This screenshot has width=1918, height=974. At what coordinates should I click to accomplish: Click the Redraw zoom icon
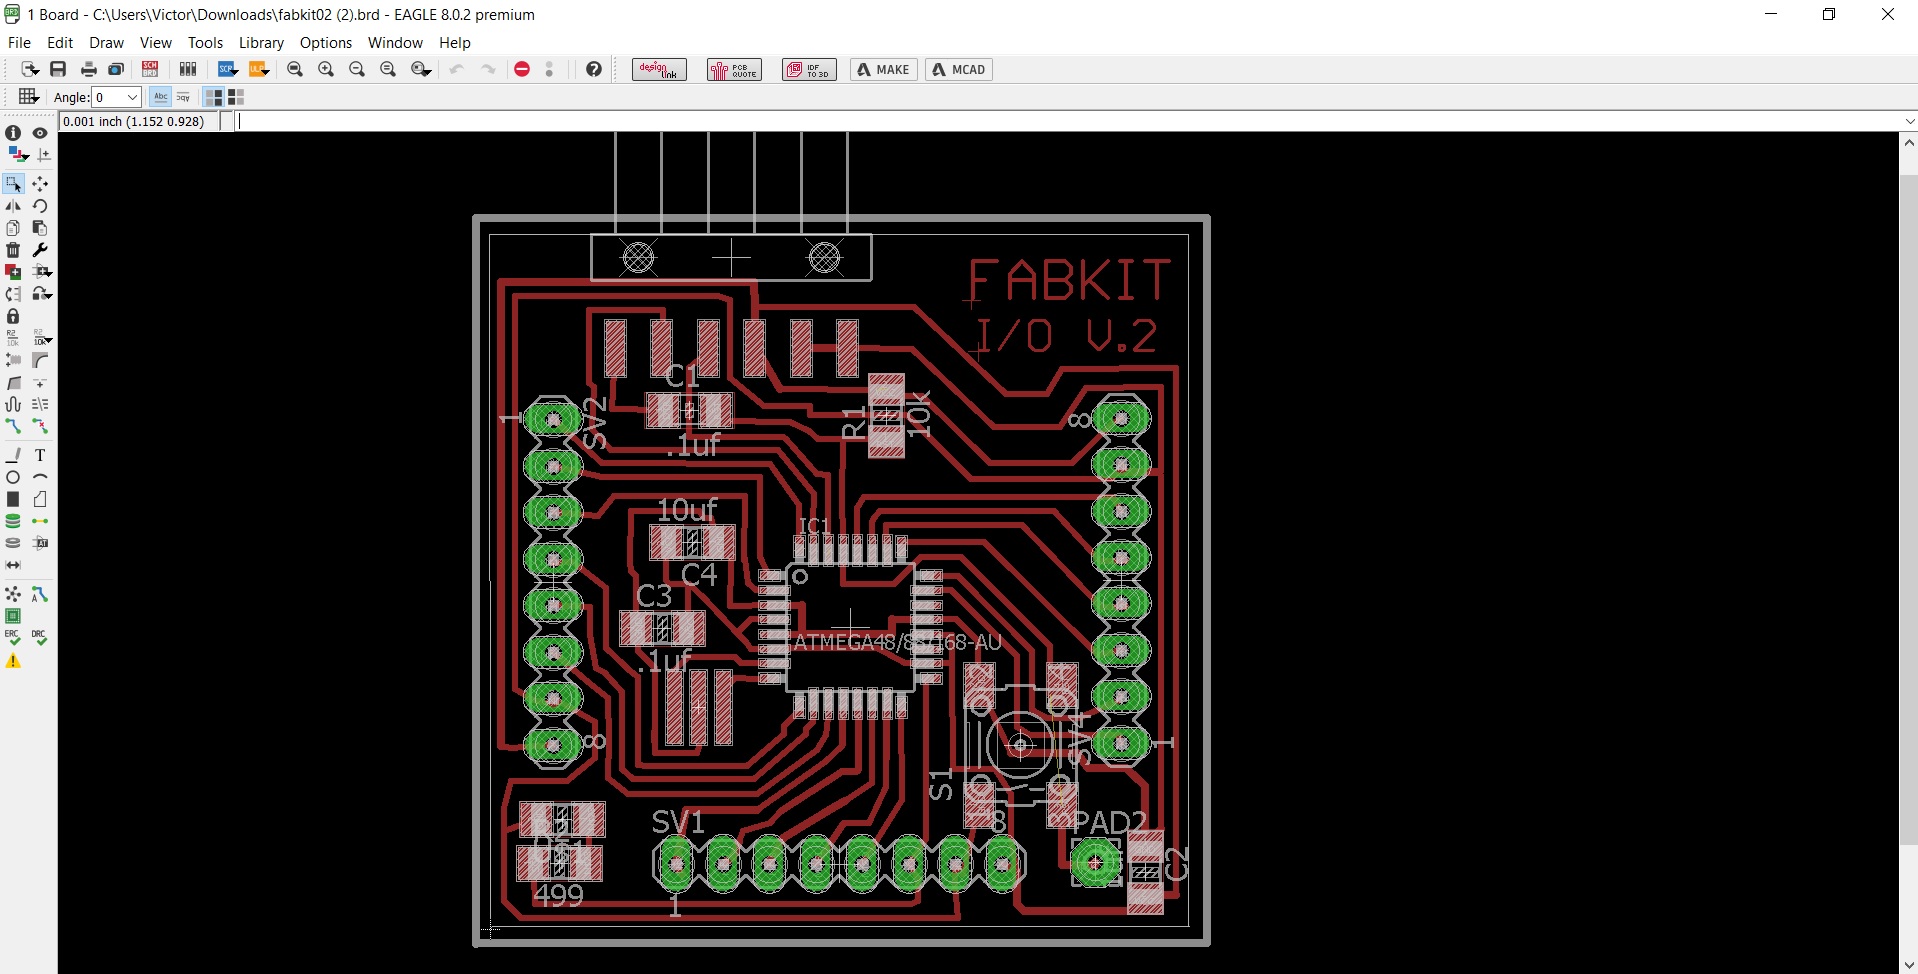[388, 69]
